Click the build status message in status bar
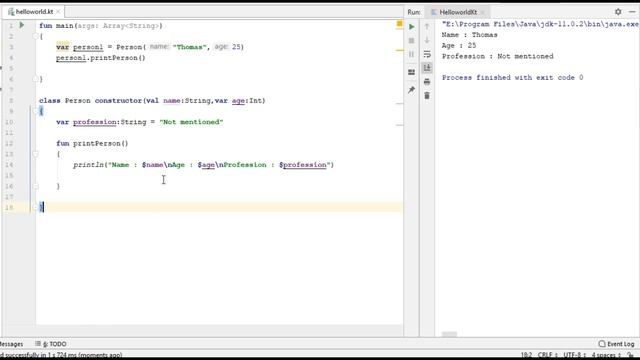Screen dimensions: 640x360 61,355
